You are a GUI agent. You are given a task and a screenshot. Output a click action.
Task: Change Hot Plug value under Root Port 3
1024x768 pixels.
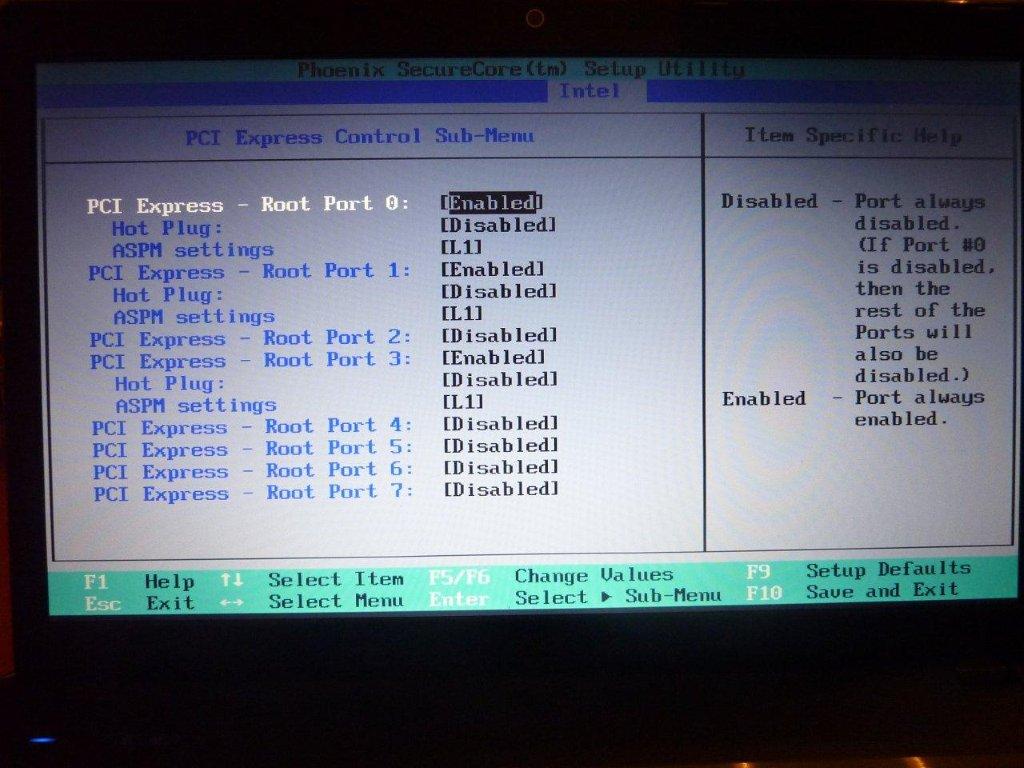point(501,379)
